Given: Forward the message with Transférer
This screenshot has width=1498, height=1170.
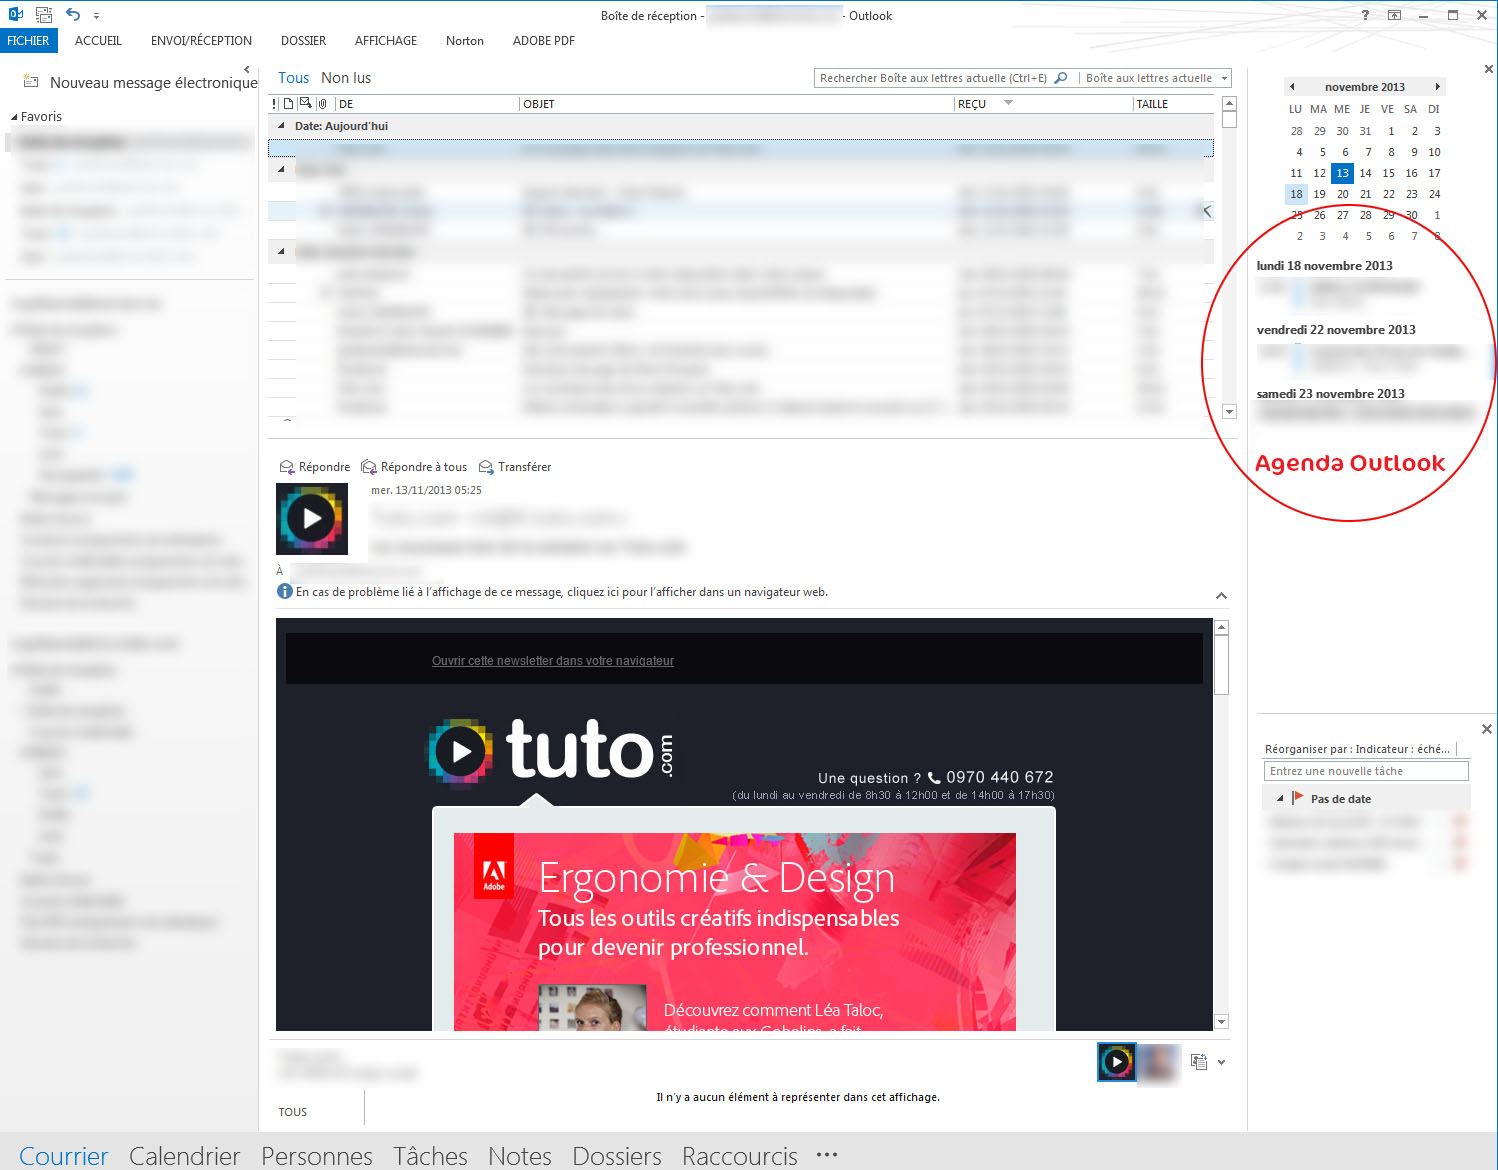Looking at the screenshot, I should [x=515, y=467].
